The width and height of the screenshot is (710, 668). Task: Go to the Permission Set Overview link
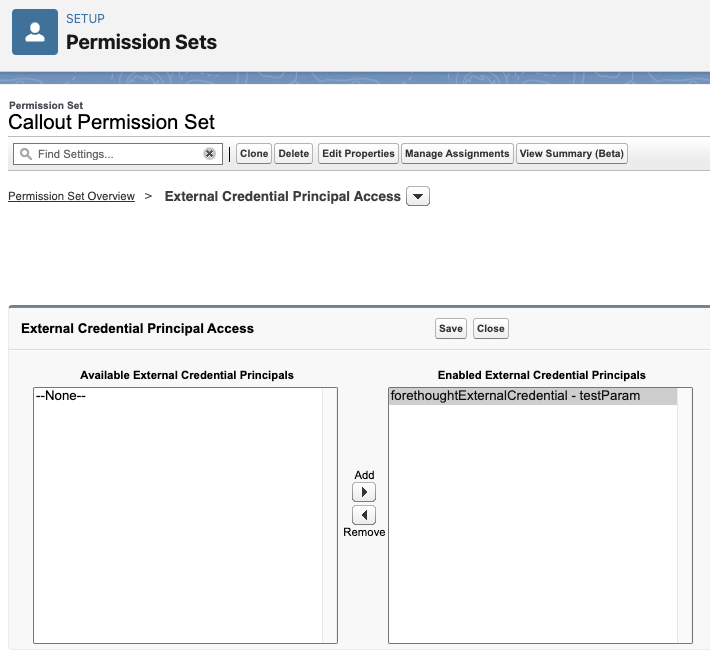(x=72, y=196)
